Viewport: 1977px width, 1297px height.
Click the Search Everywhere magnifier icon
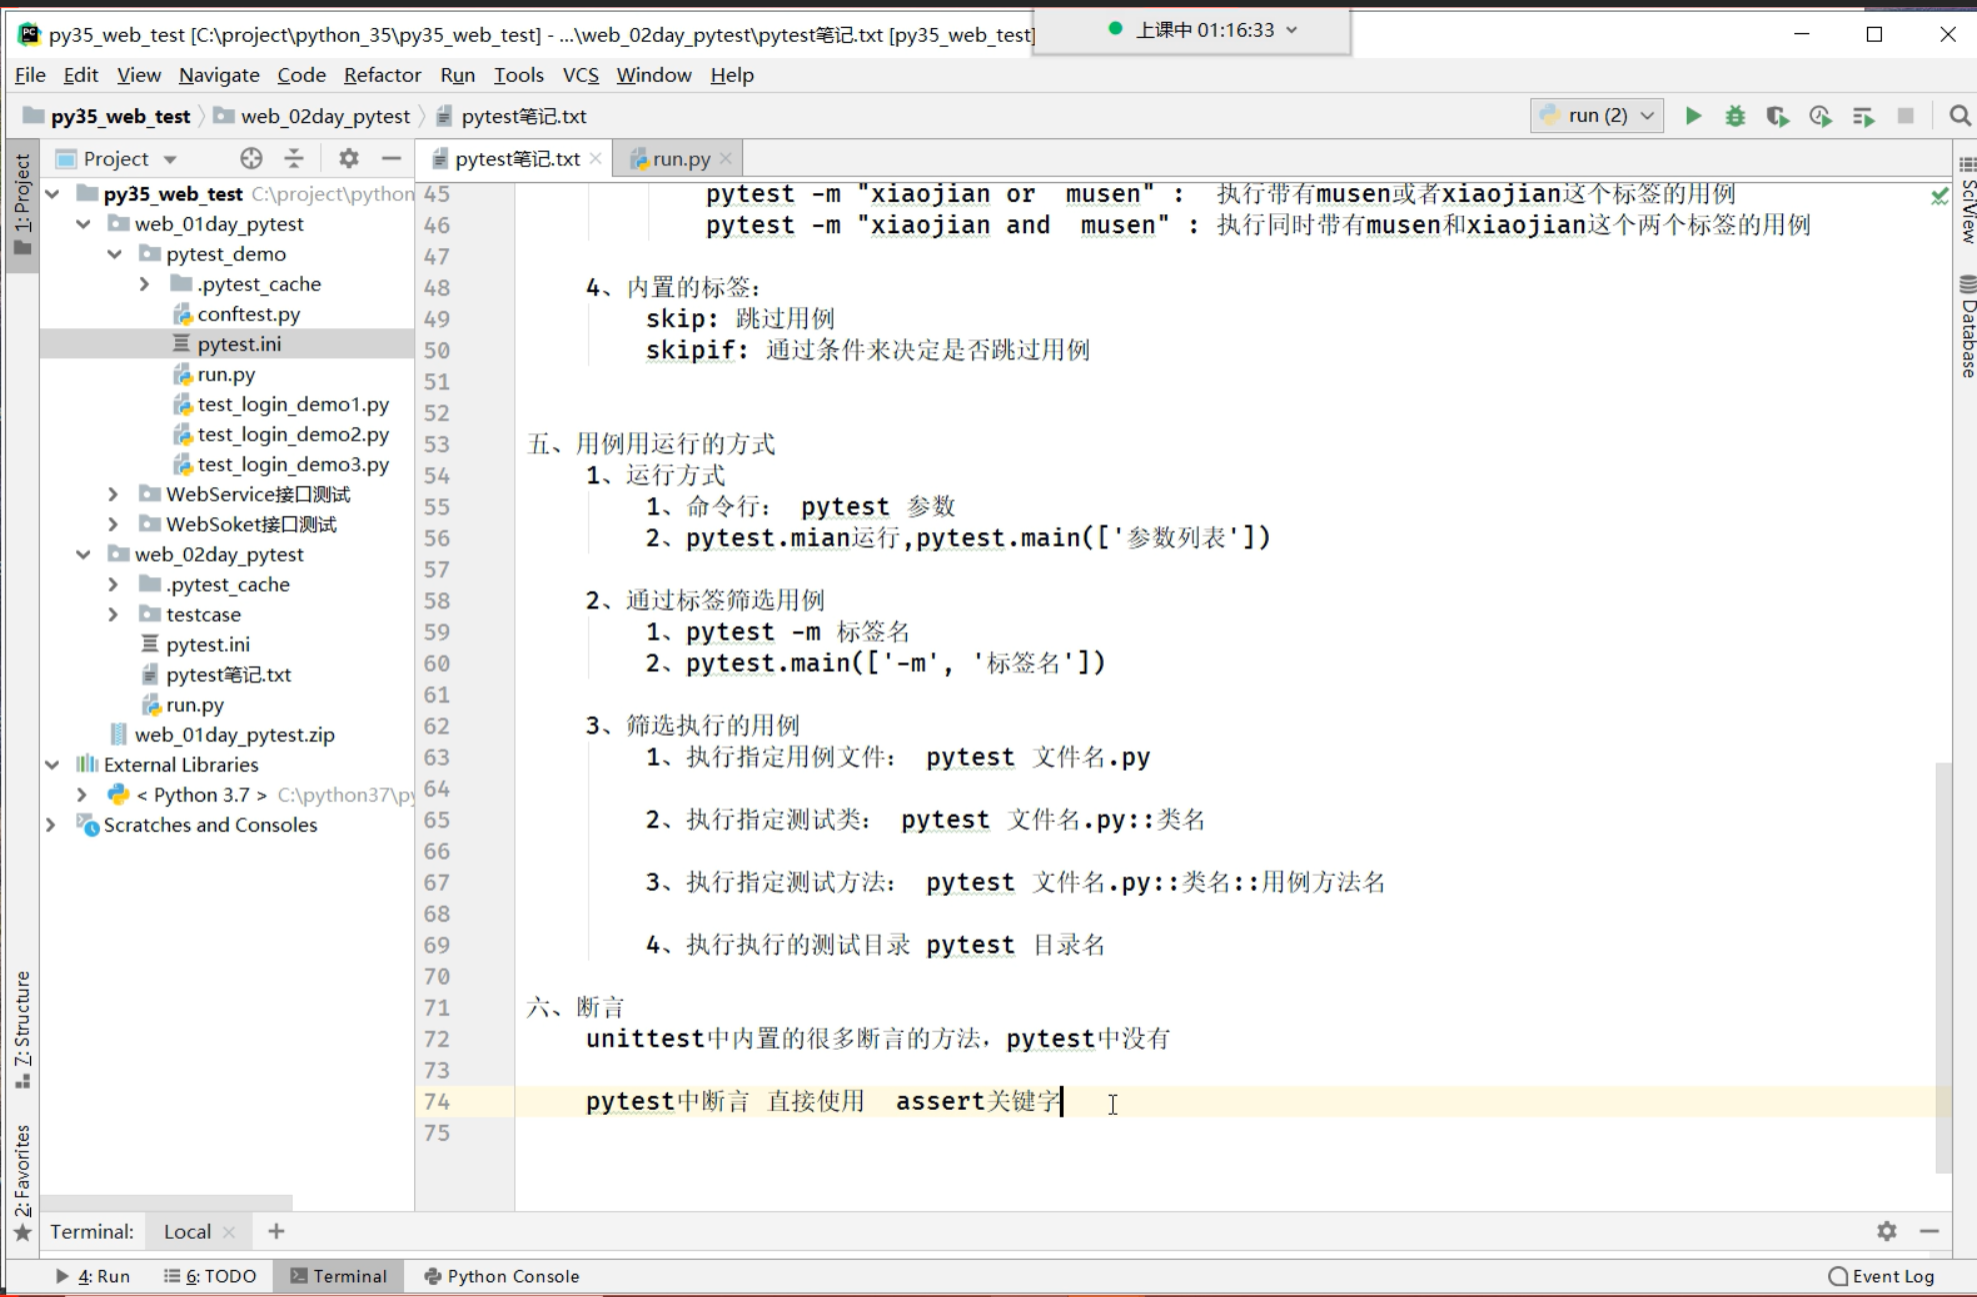(x=1959, y=116)
